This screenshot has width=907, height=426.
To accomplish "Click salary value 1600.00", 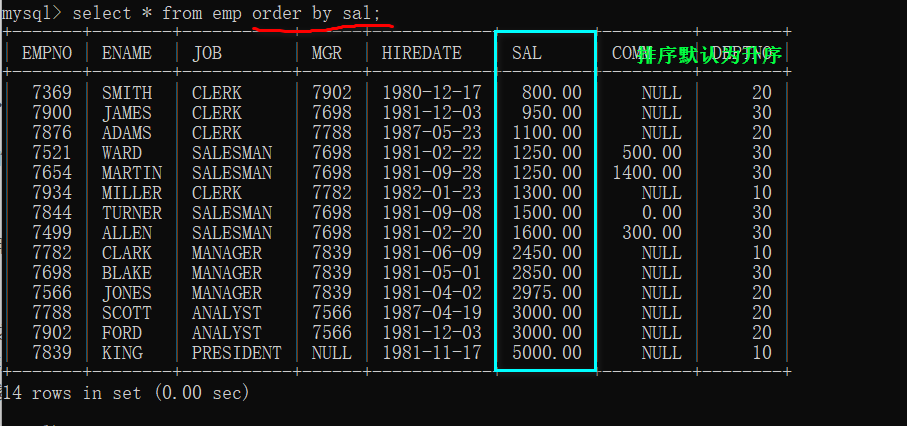I will click(547, 233).
